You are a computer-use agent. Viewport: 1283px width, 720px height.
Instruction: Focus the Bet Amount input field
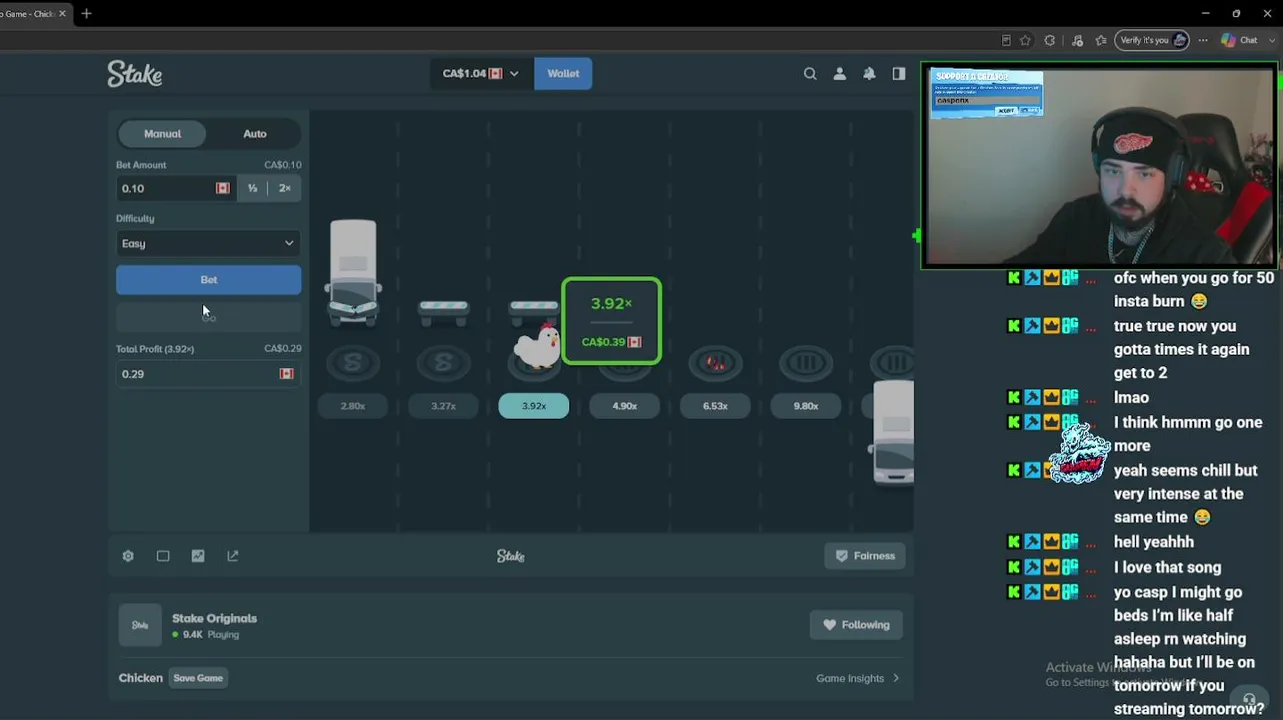[176, 188]
